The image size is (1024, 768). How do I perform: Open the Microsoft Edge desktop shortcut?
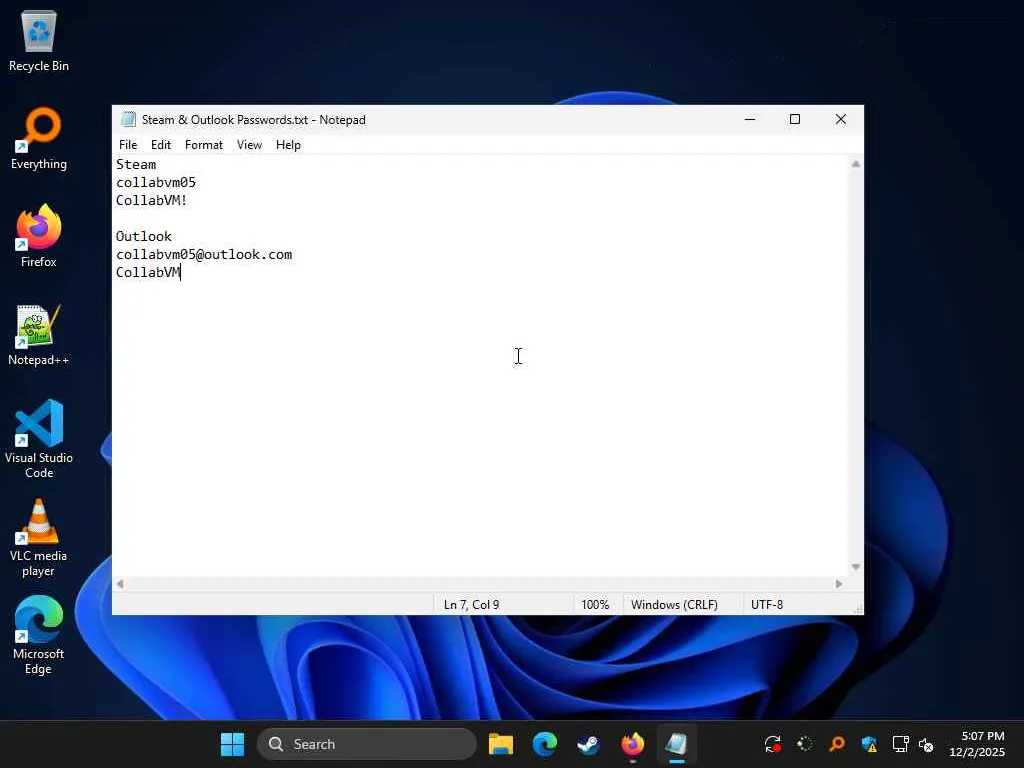(x=39, y=635)
